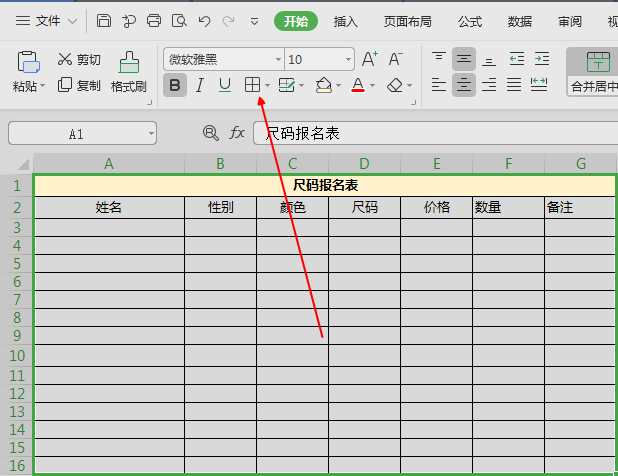Click the justify align icon

tap(514, 85)
